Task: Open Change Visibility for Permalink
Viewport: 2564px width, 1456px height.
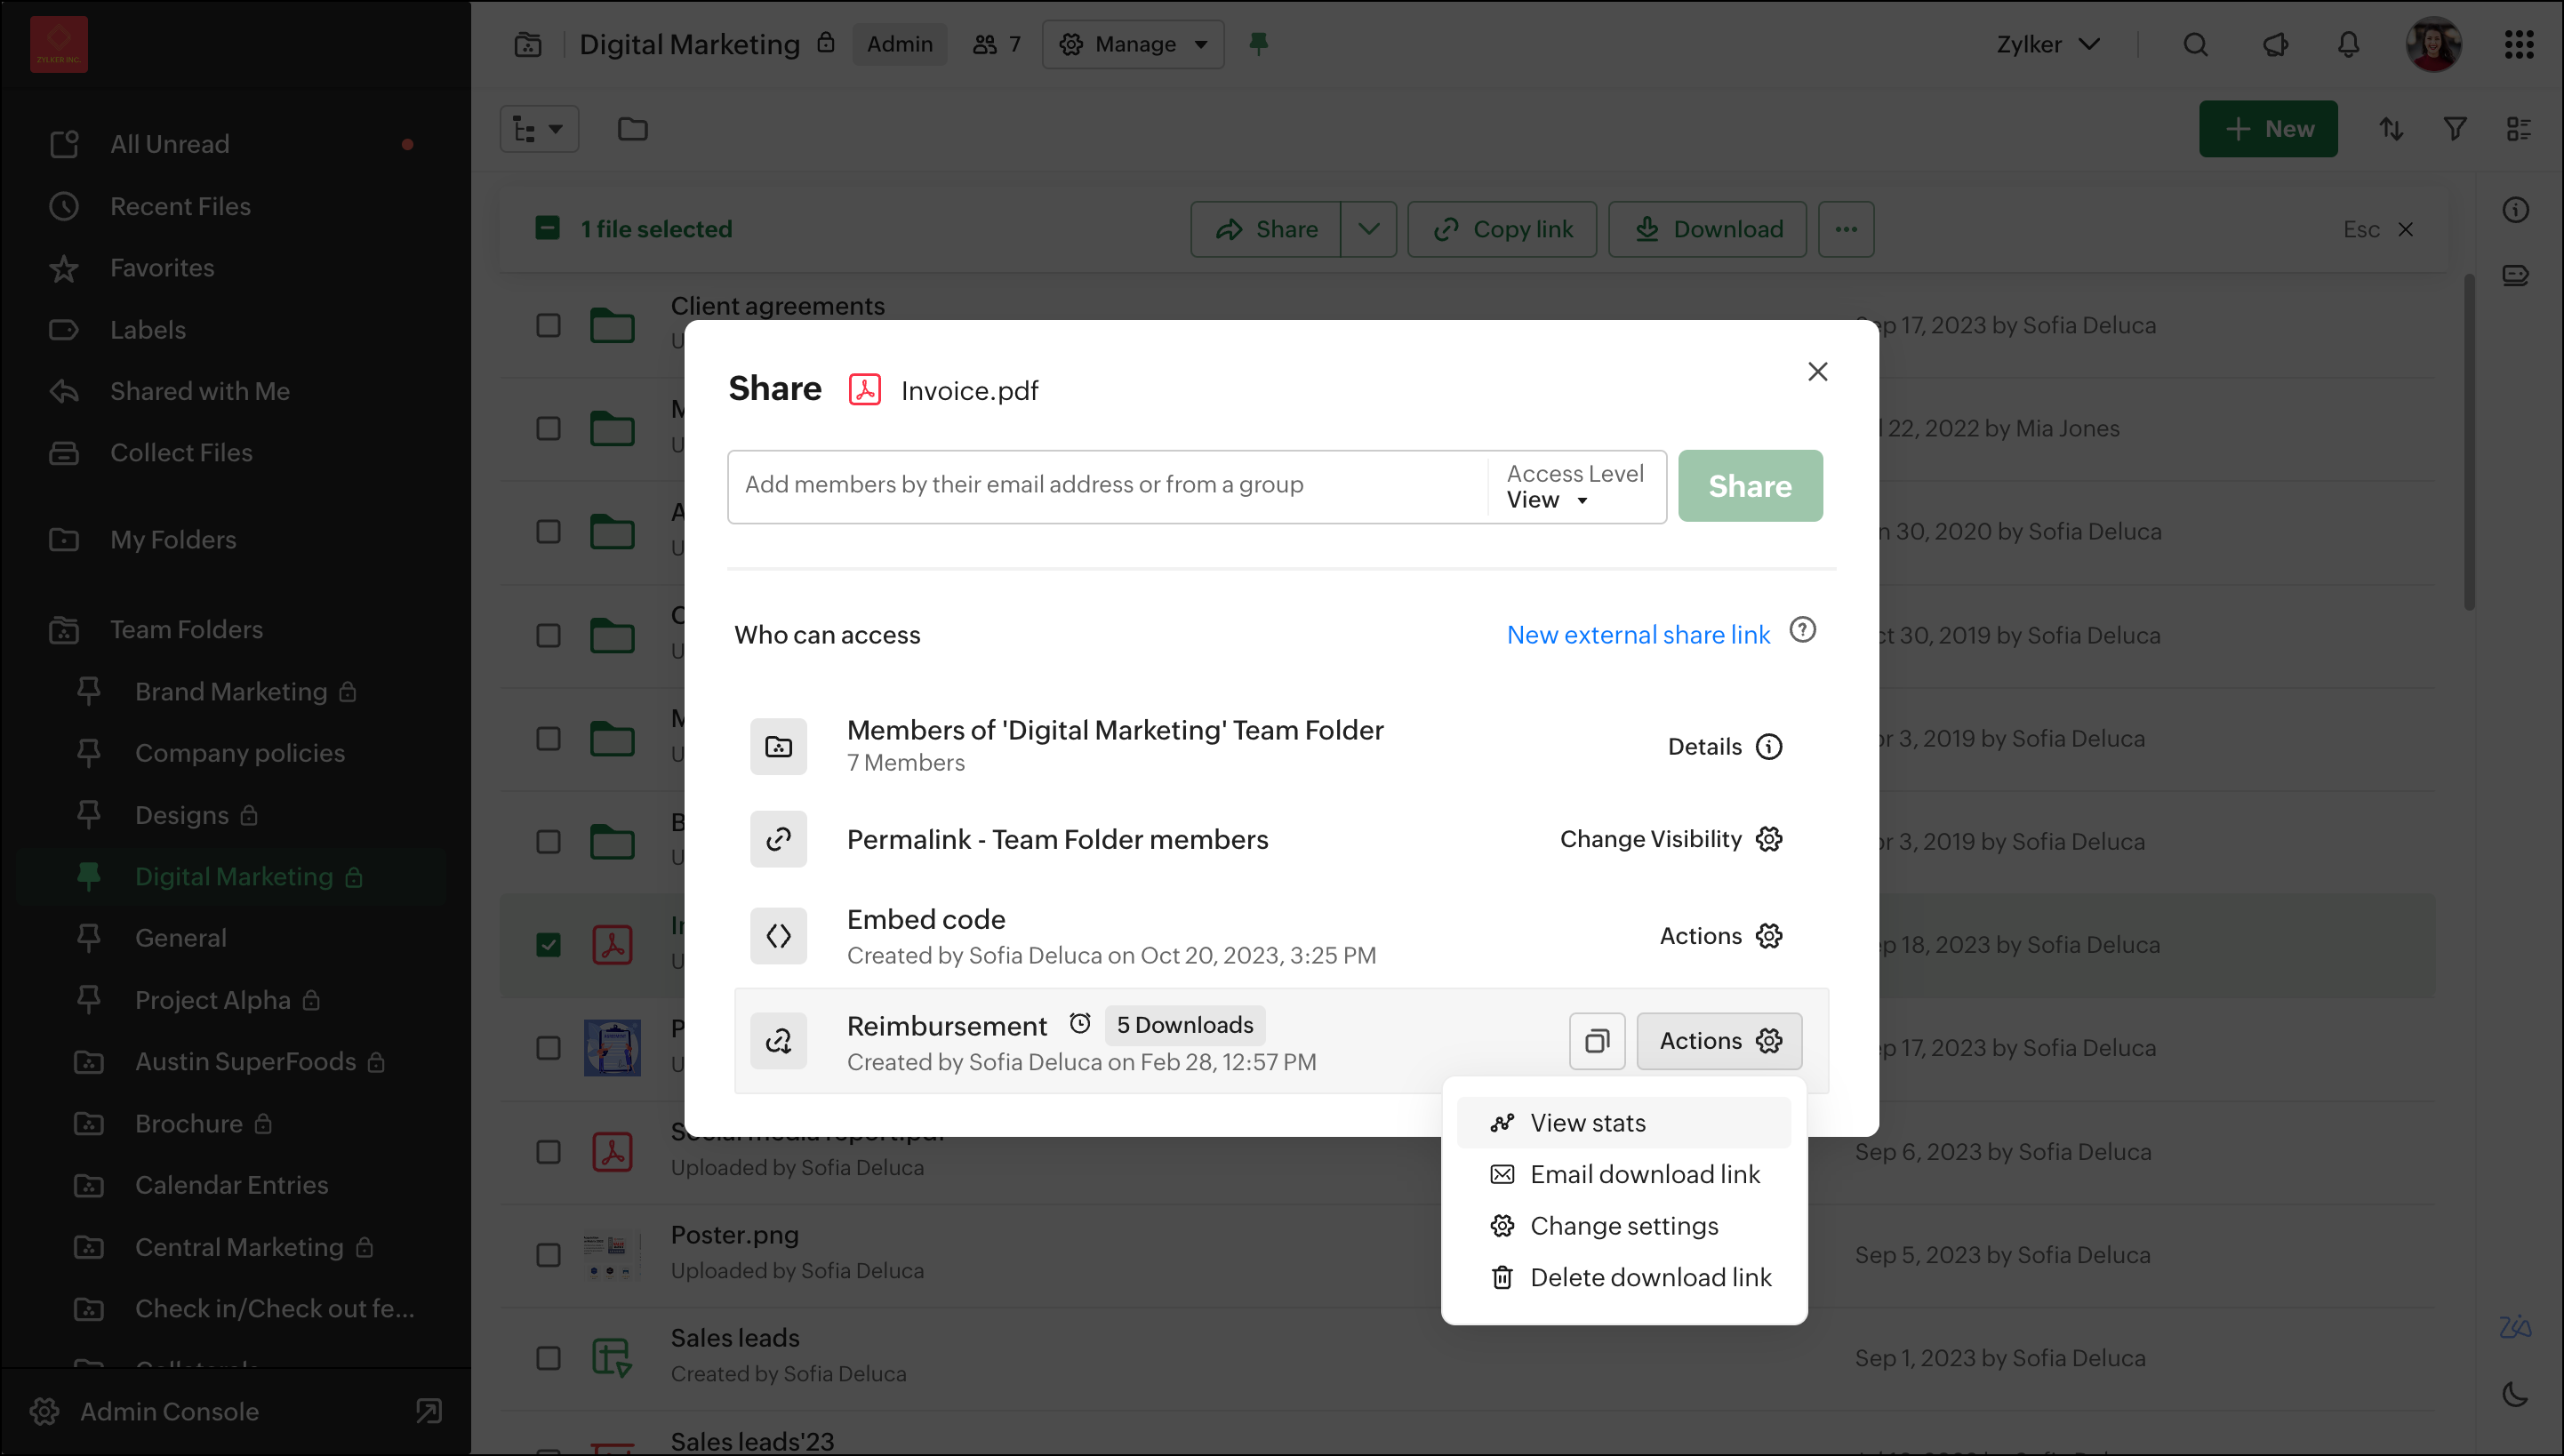Action: (x=1671, y=839)
